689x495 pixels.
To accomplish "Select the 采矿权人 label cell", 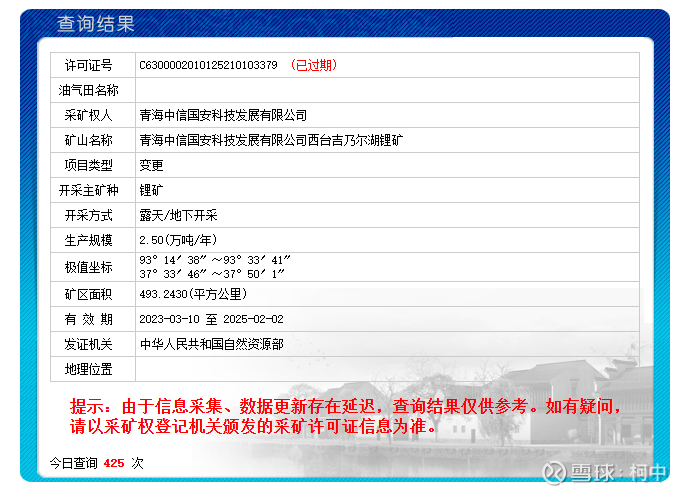I will (x=93, y=115).
